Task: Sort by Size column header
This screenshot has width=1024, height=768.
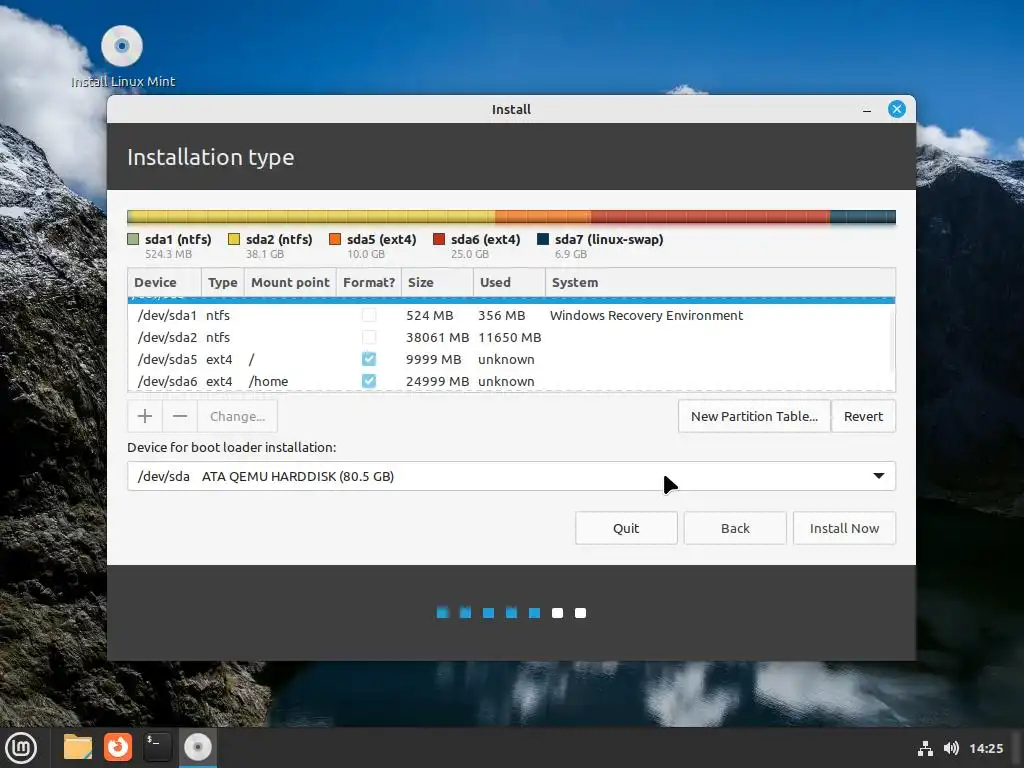Action: click(437, 282)
